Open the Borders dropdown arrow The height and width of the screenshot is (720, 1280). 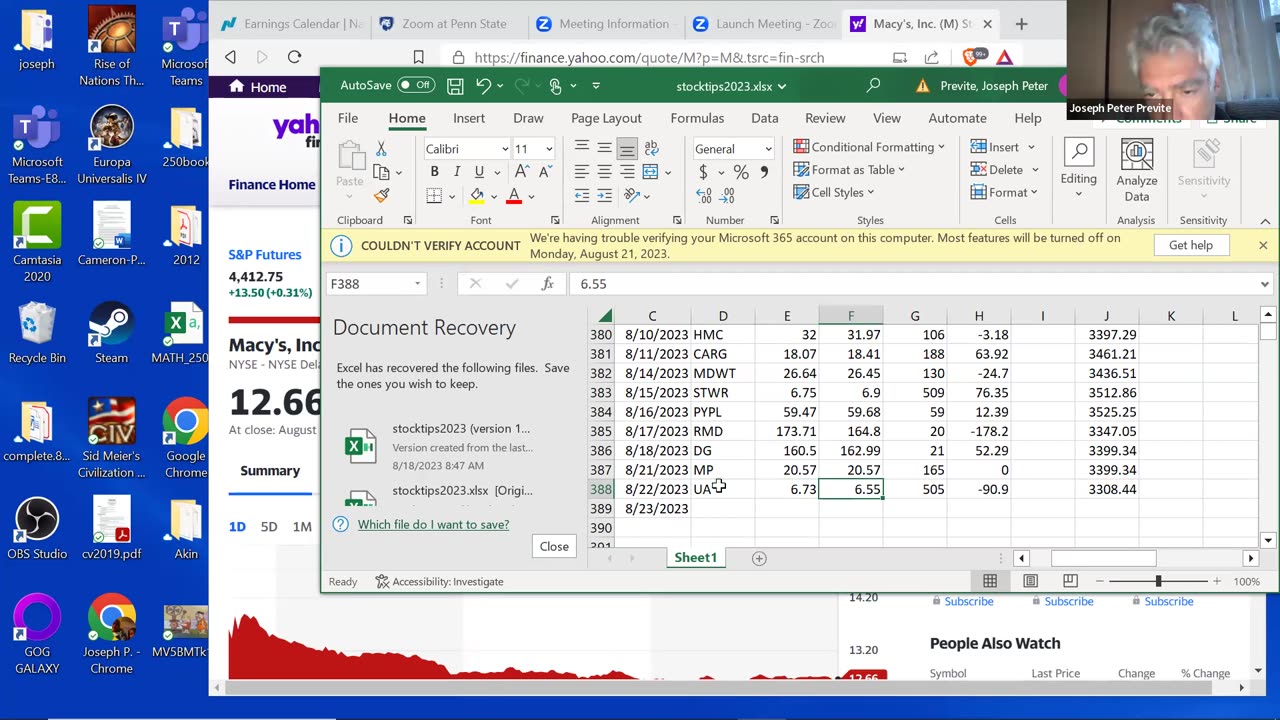[452, 196]
